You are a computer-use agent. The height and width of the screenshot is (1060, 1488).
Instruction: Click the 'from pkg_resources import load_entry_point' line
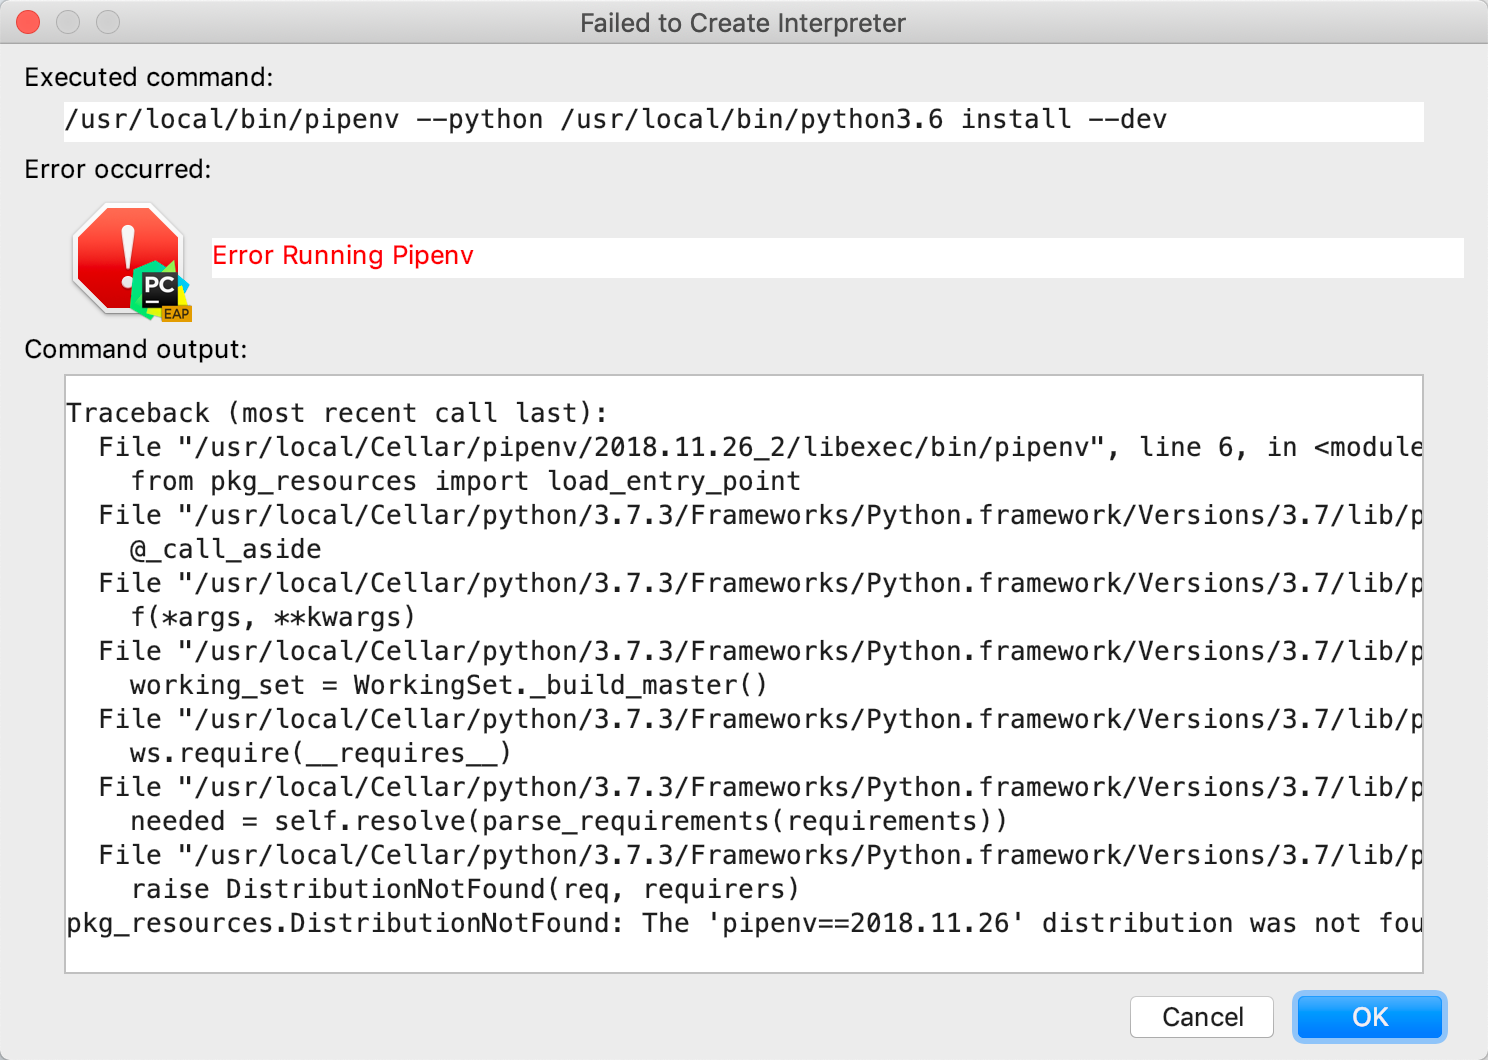(x=465, y=481)
